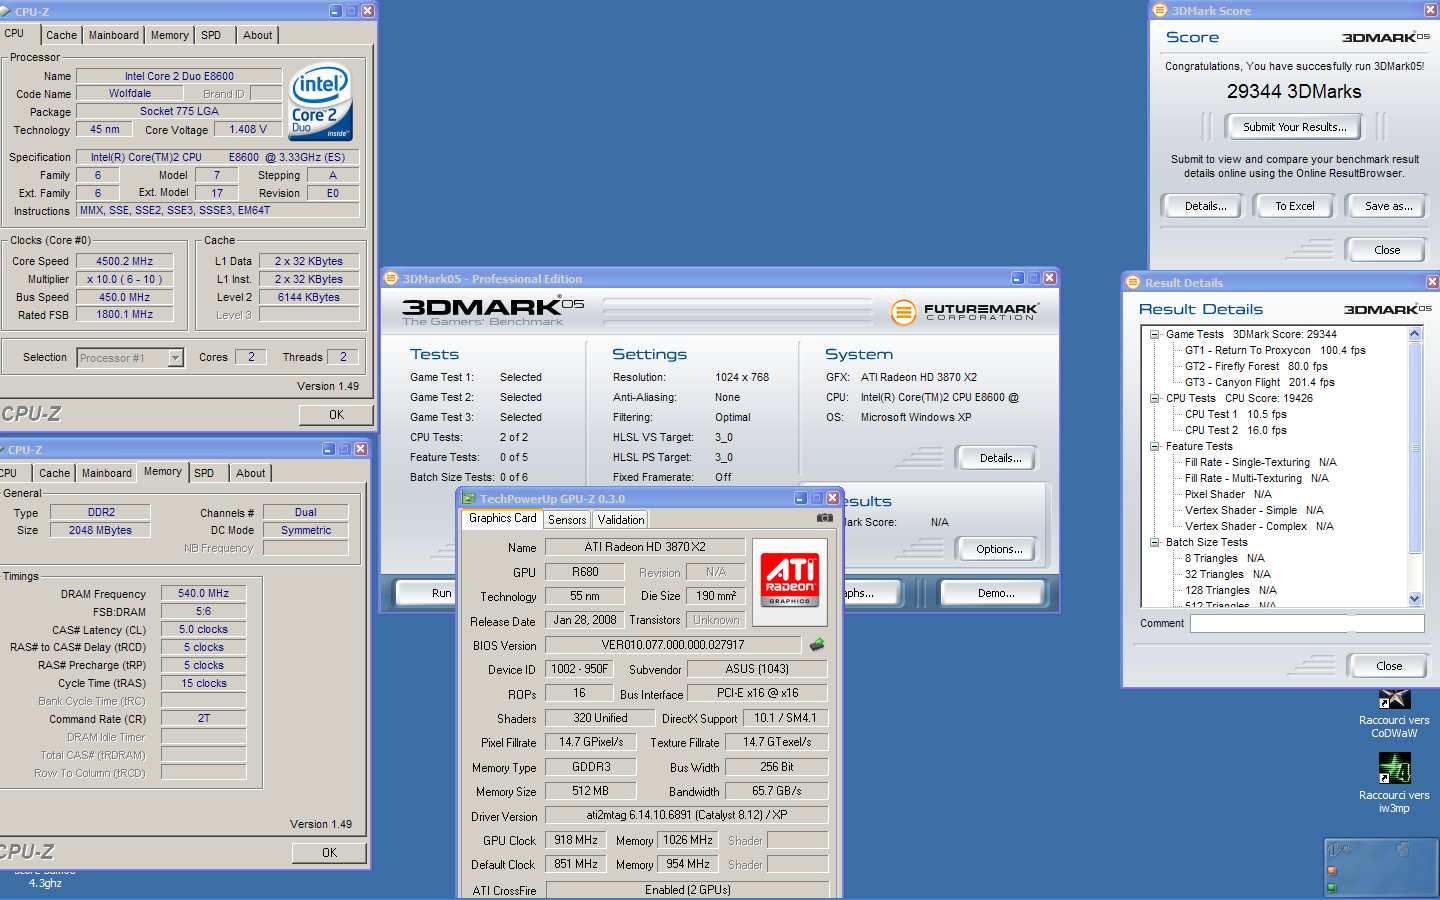Image resolution: width=1440 pixels, height=900 pixels.
Task: Click the Comment input field in Result Details
Action: [x=1306, y=623]
